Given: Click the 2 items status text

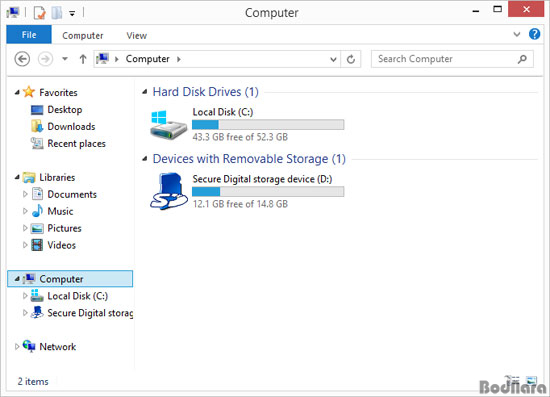Looking at the screenshot, I should [33, 382].
